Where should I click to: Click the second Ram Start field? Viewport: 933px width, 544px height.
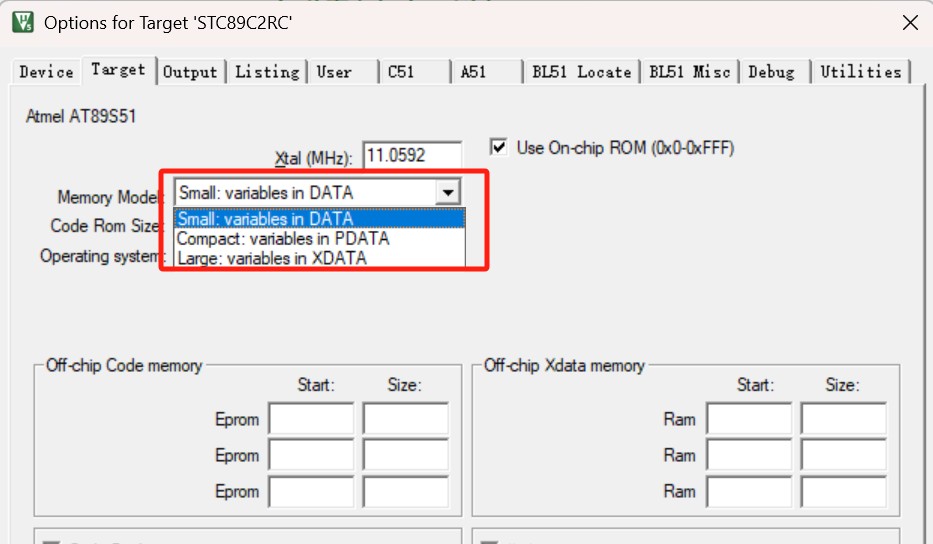click(749, 455)
